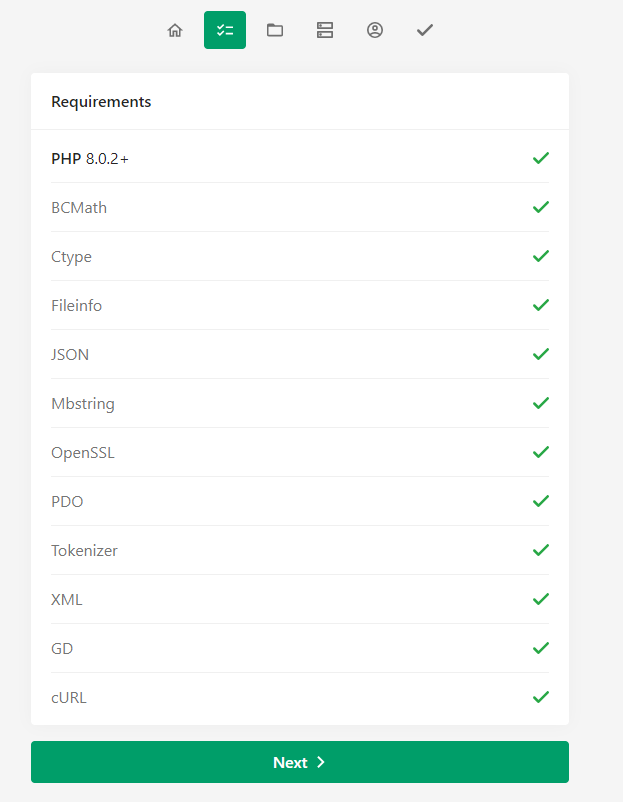Click the green check beside OpenSSL
This screenshot has height=802, width=623.
tap(541, 452)
